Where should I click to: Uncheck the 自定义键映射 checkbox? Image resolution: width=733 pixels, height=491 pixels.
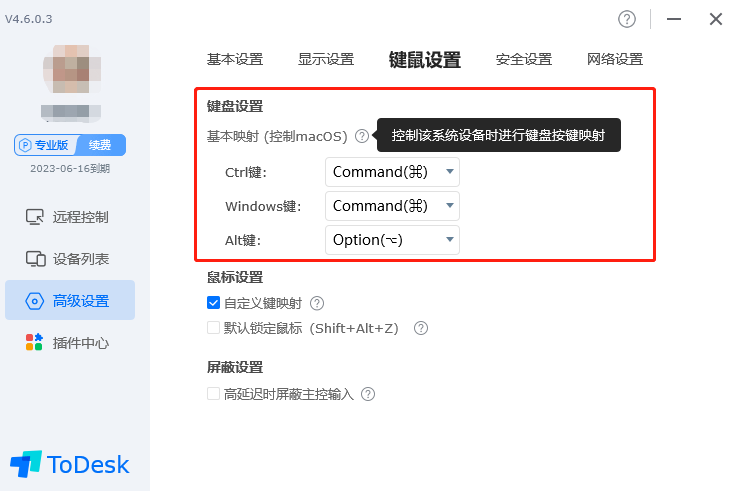pyautogui.click(x=213, y=303)
